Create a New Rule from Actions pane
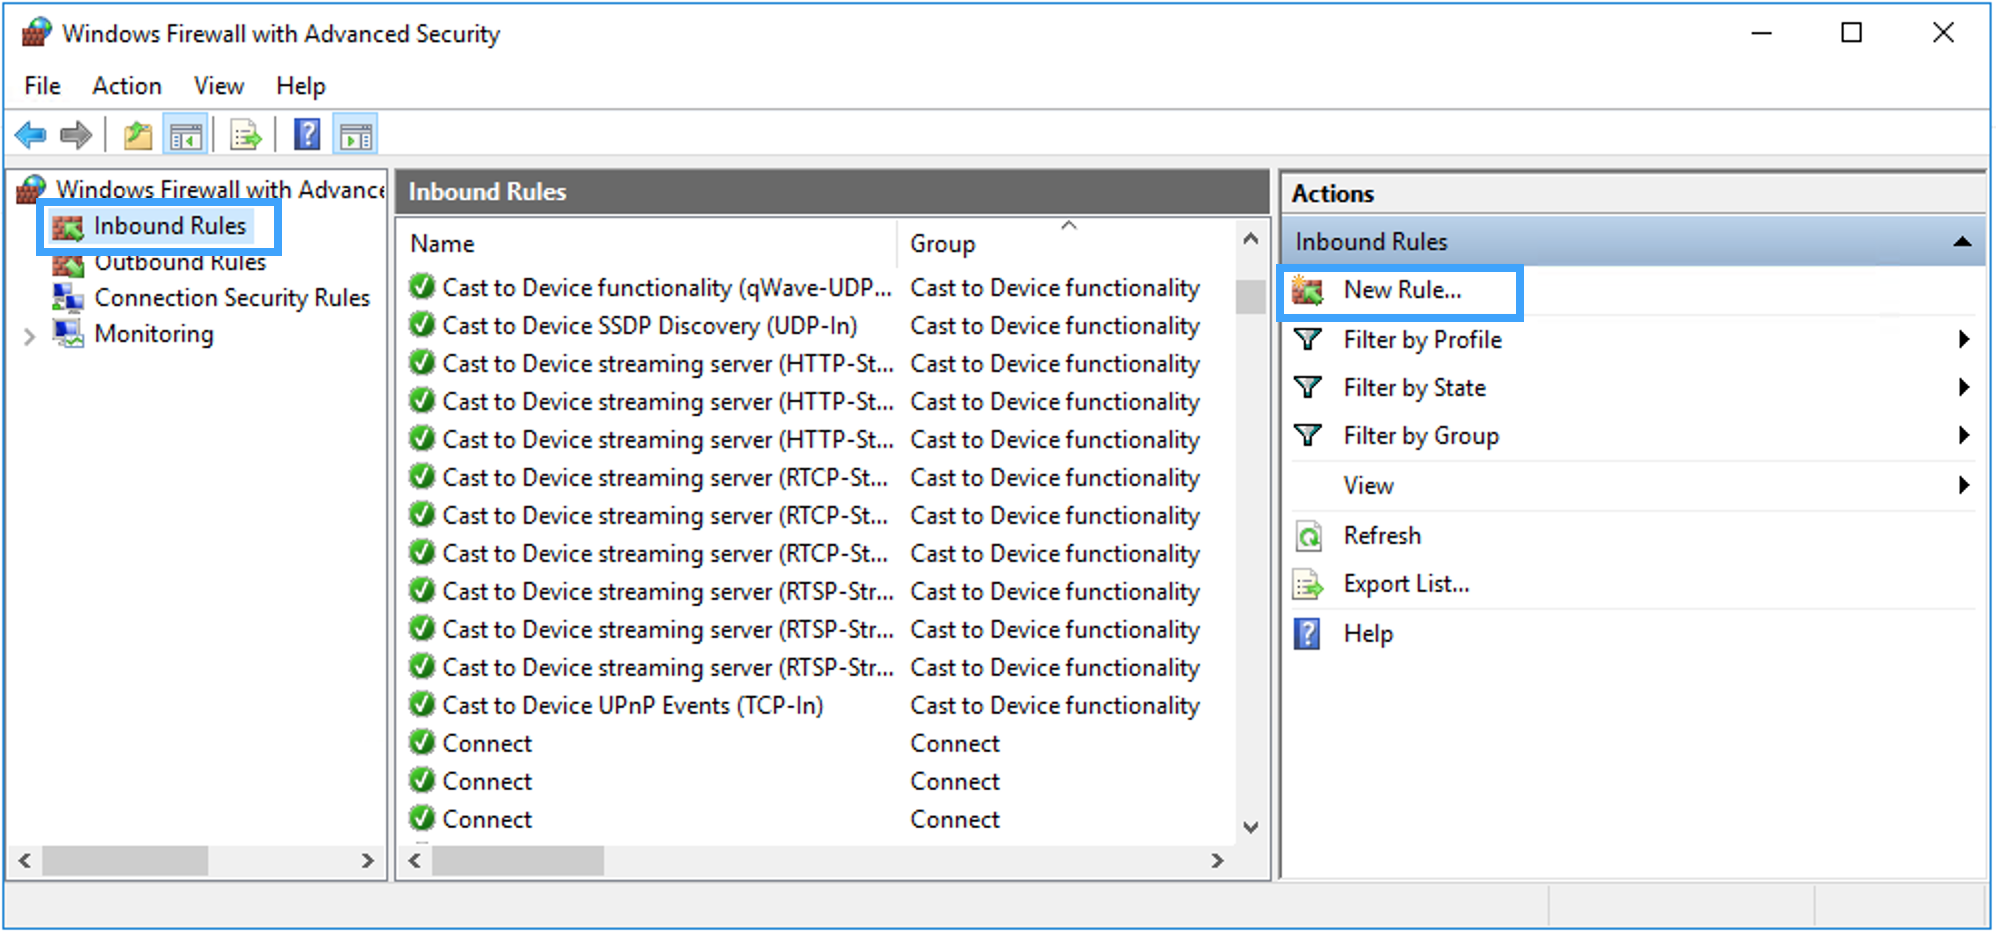 [1401, 290]
